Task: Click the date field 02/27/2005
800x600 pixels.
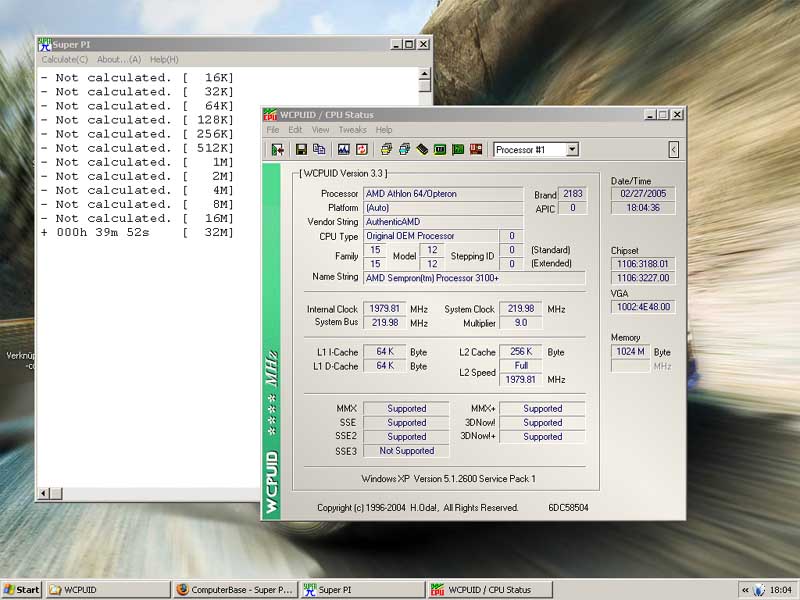Action: click(643, 194)
